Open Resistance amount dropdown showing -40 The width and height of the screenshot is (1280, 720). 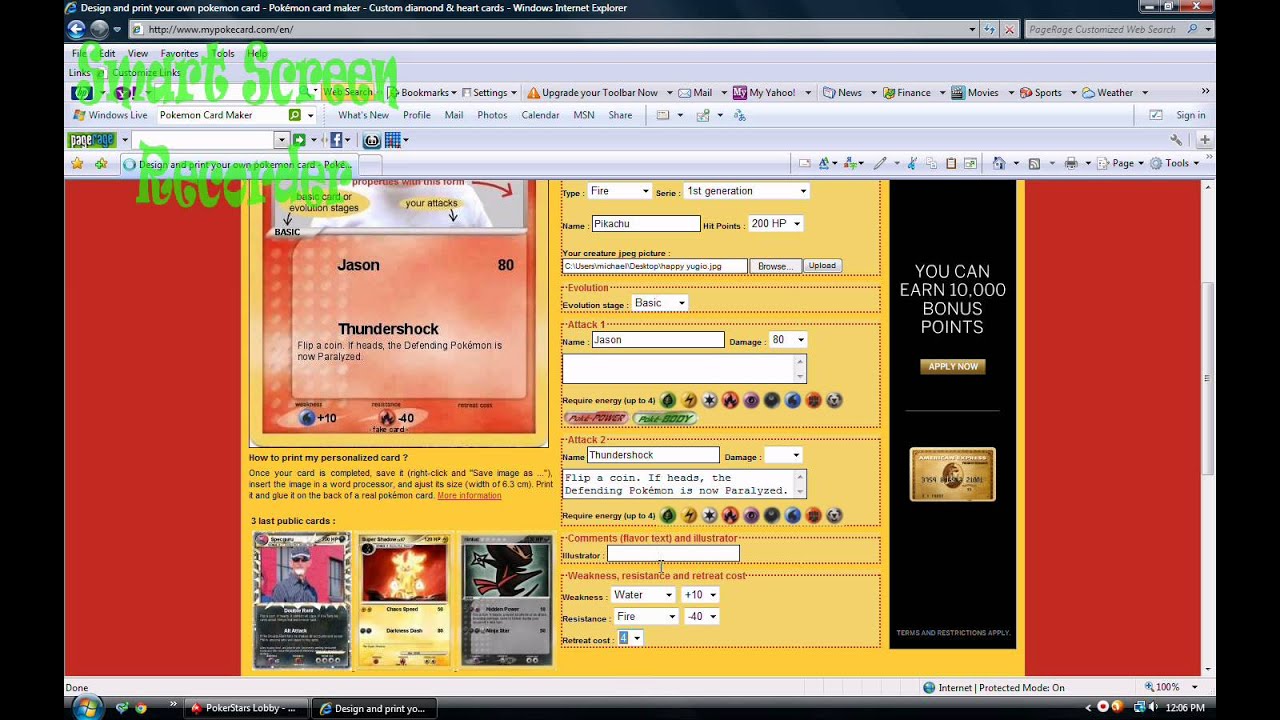[700, 617]
